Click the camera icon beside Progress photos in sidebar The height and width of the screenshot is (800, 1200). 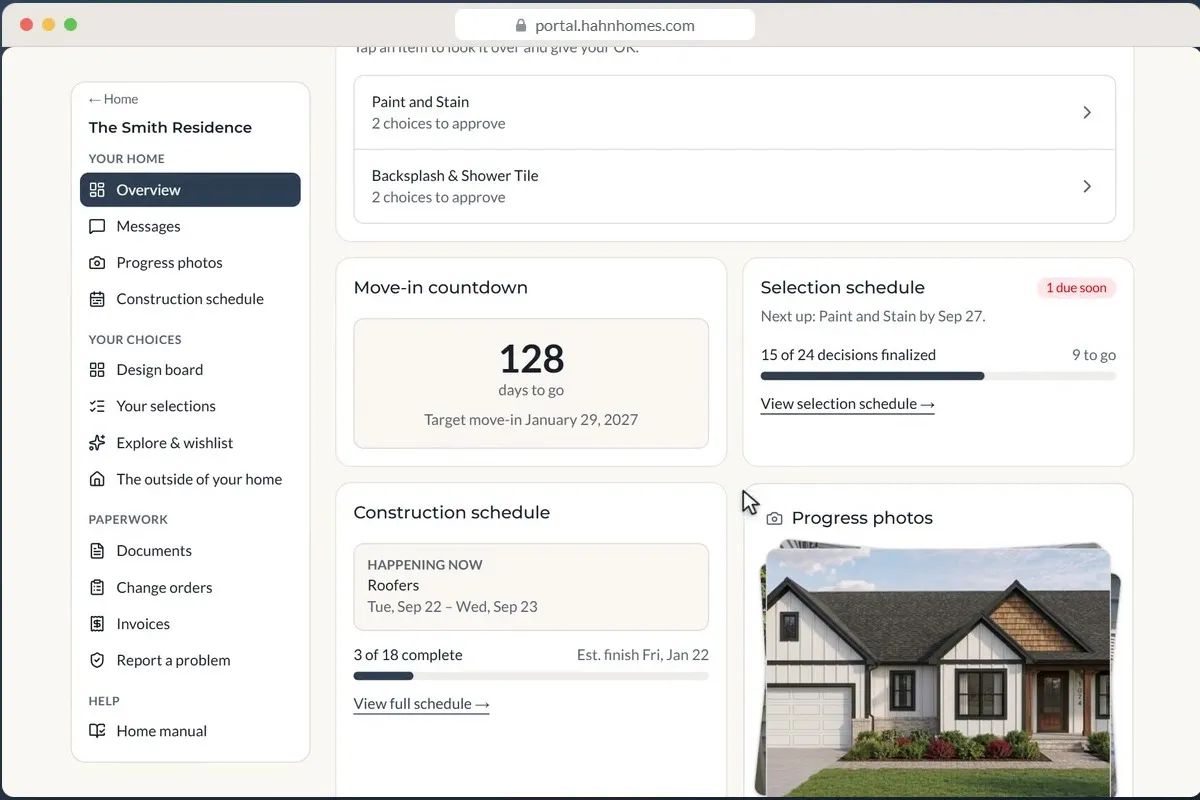[x=97, y=263]
